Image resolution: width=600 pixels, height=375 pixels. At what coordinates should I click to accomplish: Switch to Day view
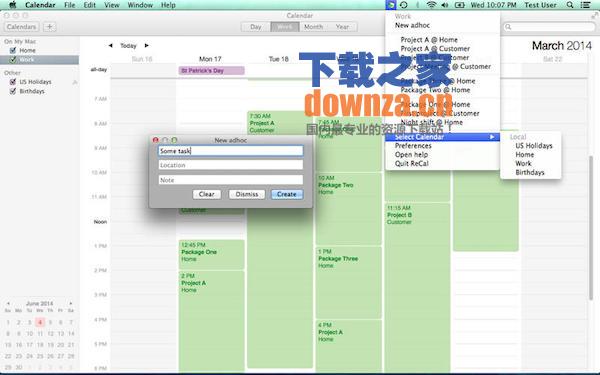pos(256,27)
